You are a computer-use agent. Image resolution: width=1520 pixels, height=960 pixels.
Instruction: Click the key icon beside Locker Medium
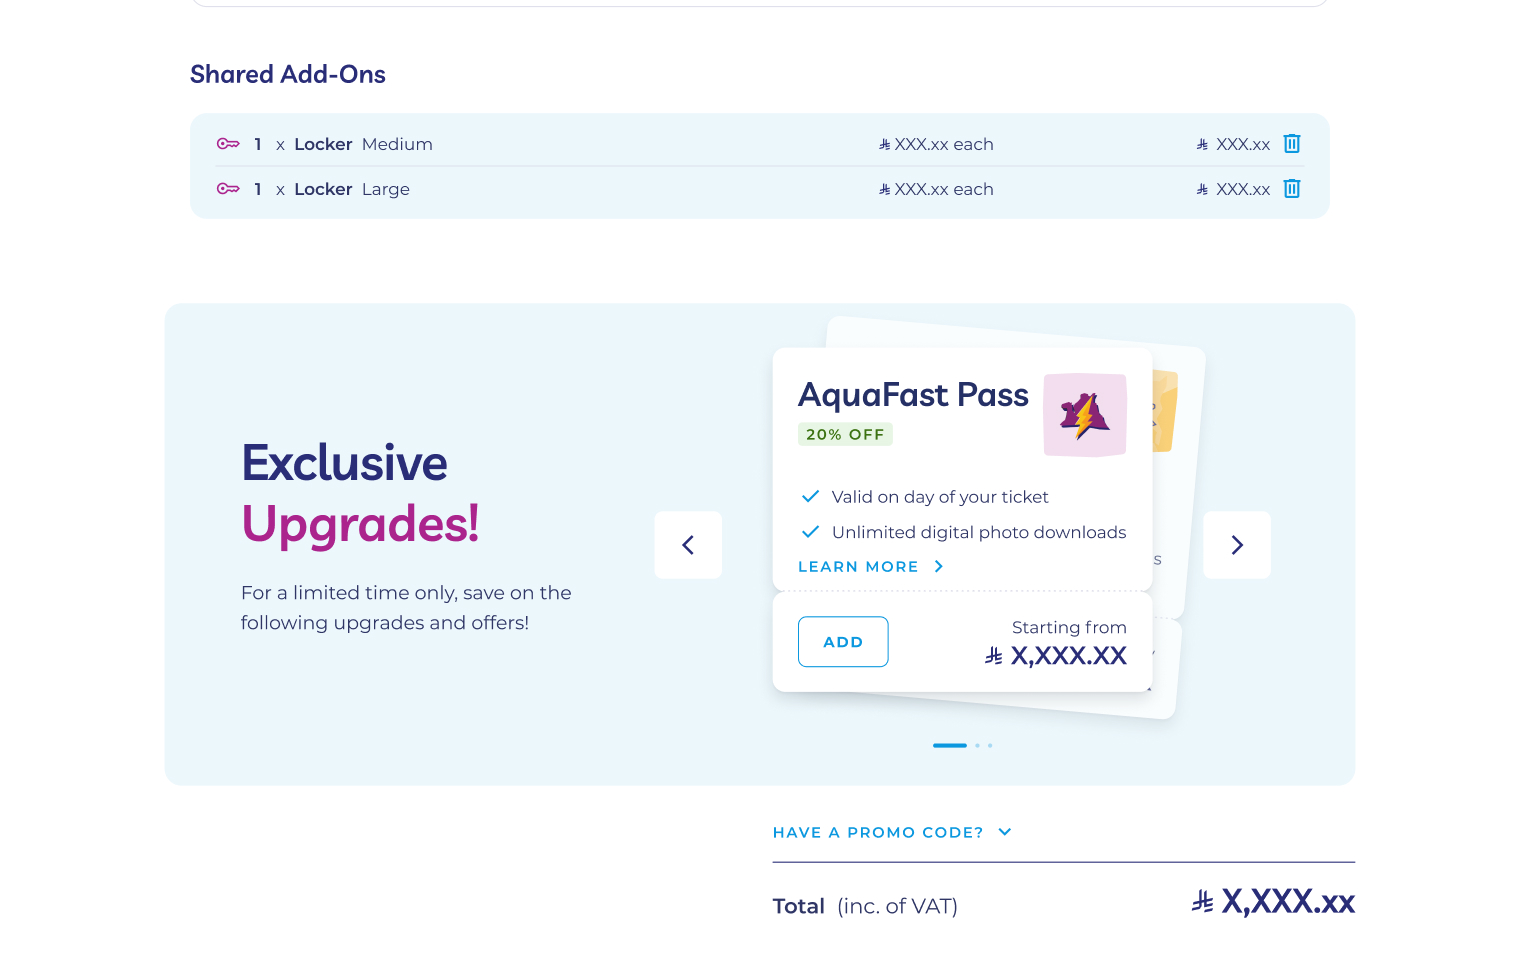228,144
